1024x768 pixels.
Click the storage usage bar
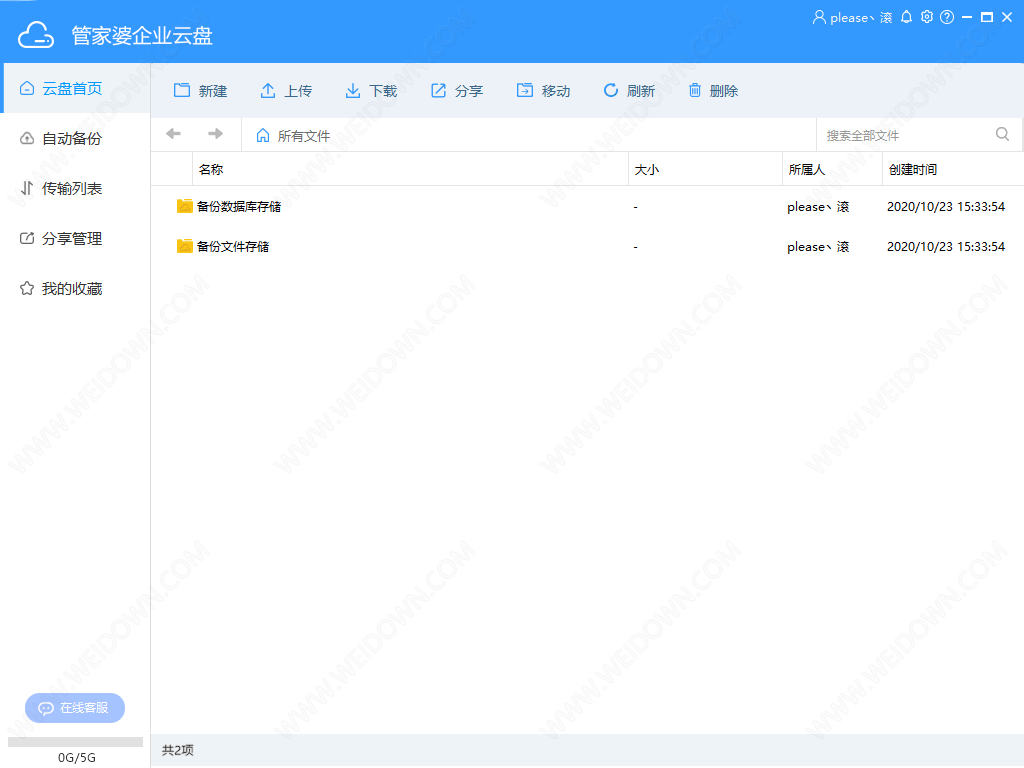pos(75,742)
